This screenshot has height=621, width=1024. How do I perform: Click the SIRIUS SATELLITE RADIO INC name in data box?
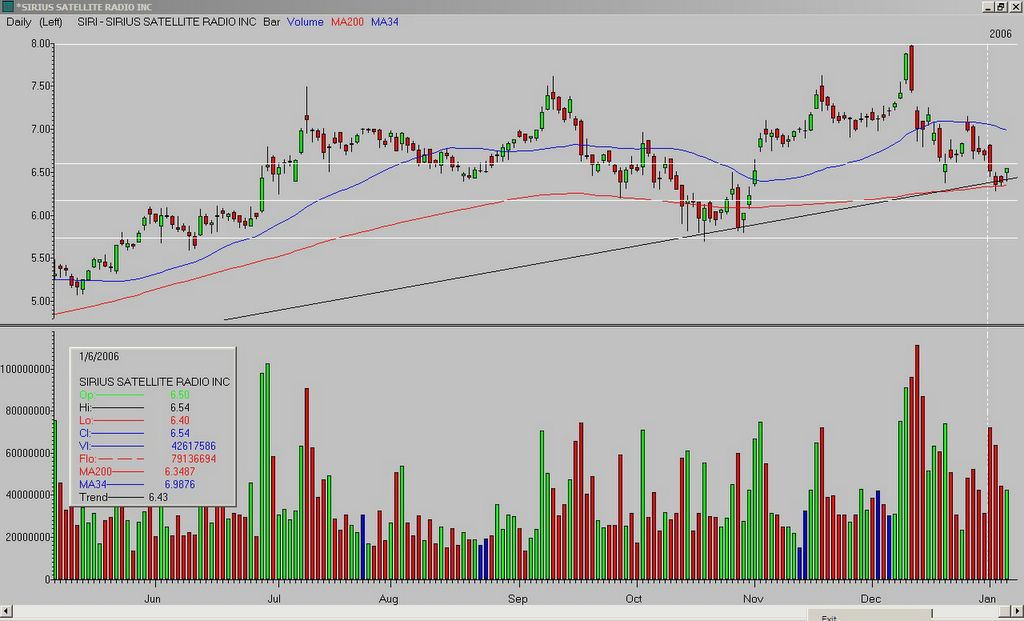[x=154, y=382]
